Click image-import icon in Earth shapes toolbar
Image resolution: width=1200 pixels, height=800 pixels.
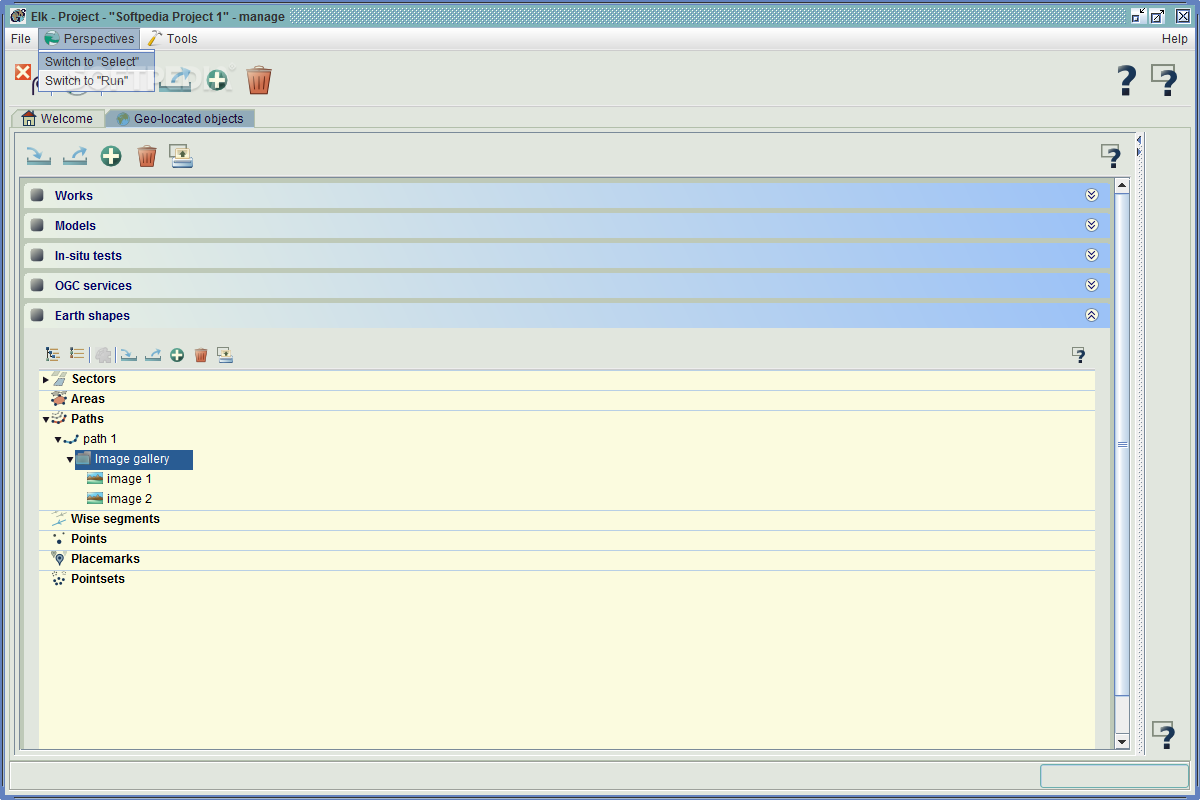[x=225, y=355]
